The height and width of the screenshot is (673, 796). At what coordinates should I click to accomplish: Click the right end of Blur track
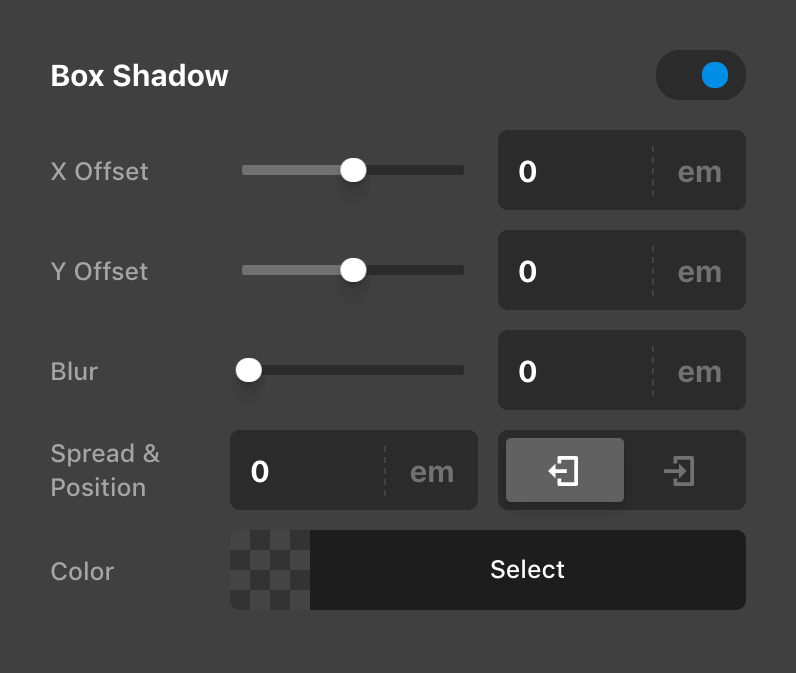460,370
